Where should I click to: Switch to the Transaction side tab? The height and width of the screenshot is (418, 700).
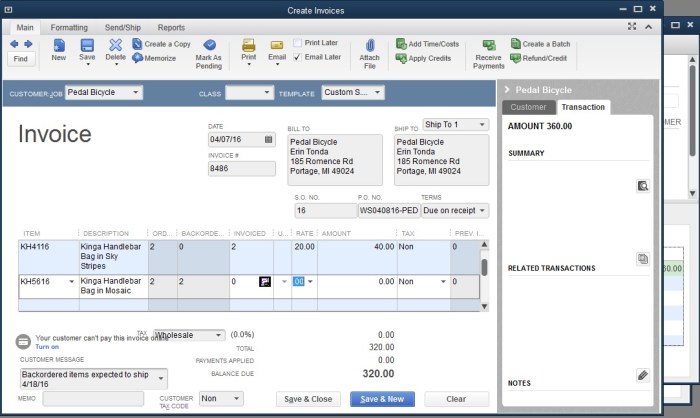pyautogui.click(x=583, y=107)
